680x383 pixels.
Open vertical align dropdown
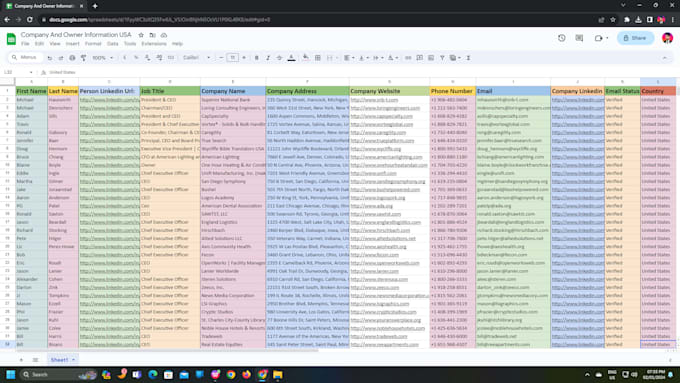coord(363,58)
